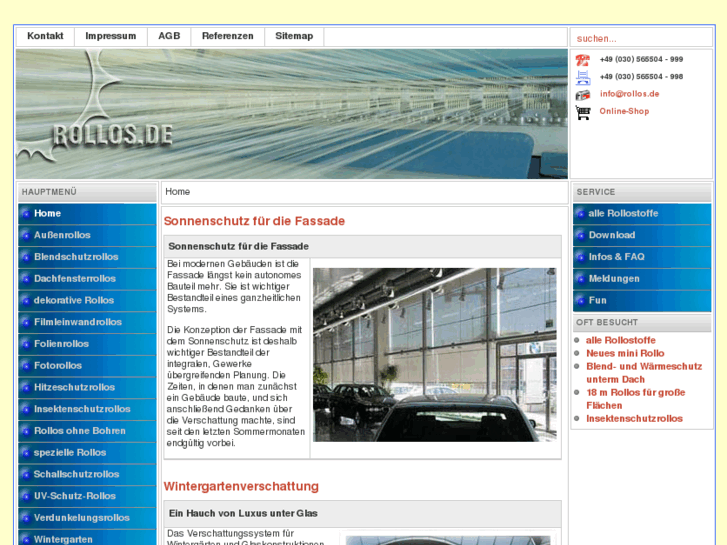Open Wintergarten menu item
The height and width of the screenshot is (545, 727).
pos(87,538)
